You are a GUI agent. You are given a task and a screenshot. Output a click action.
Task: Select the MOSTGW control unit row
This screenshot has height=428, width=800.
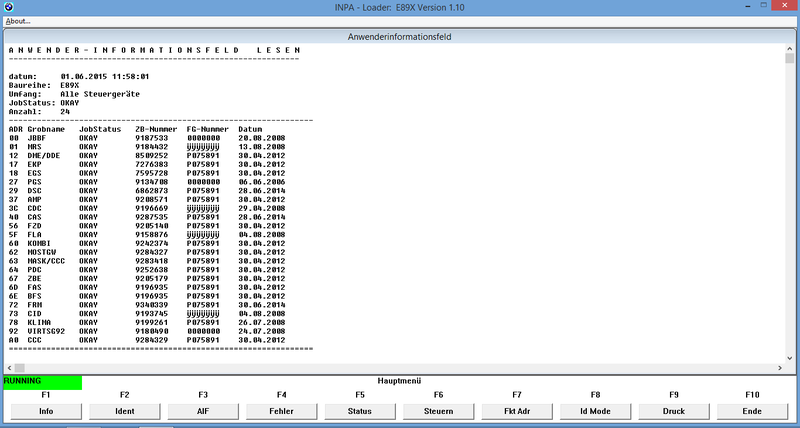pyautogui.click(x=147, y=253)
